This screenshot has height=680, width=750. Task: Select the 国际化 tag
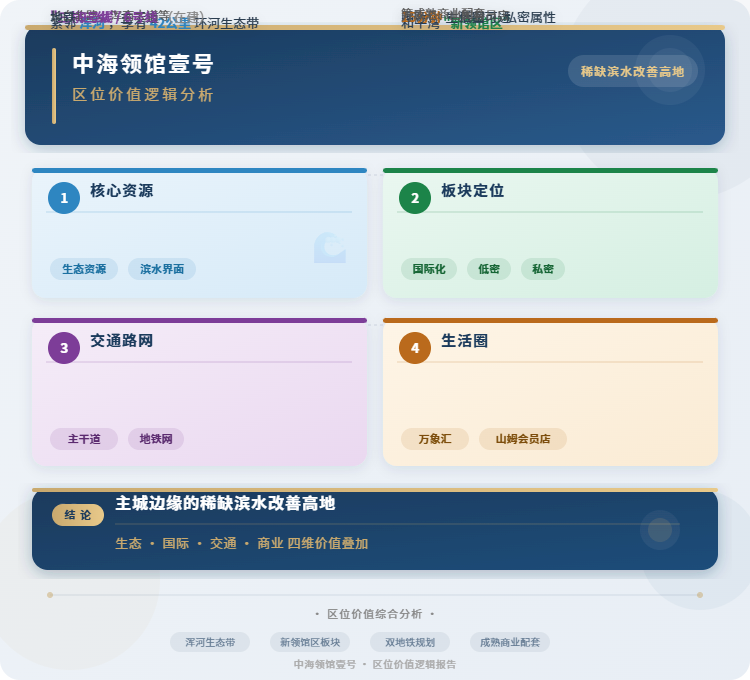(429, 269)
